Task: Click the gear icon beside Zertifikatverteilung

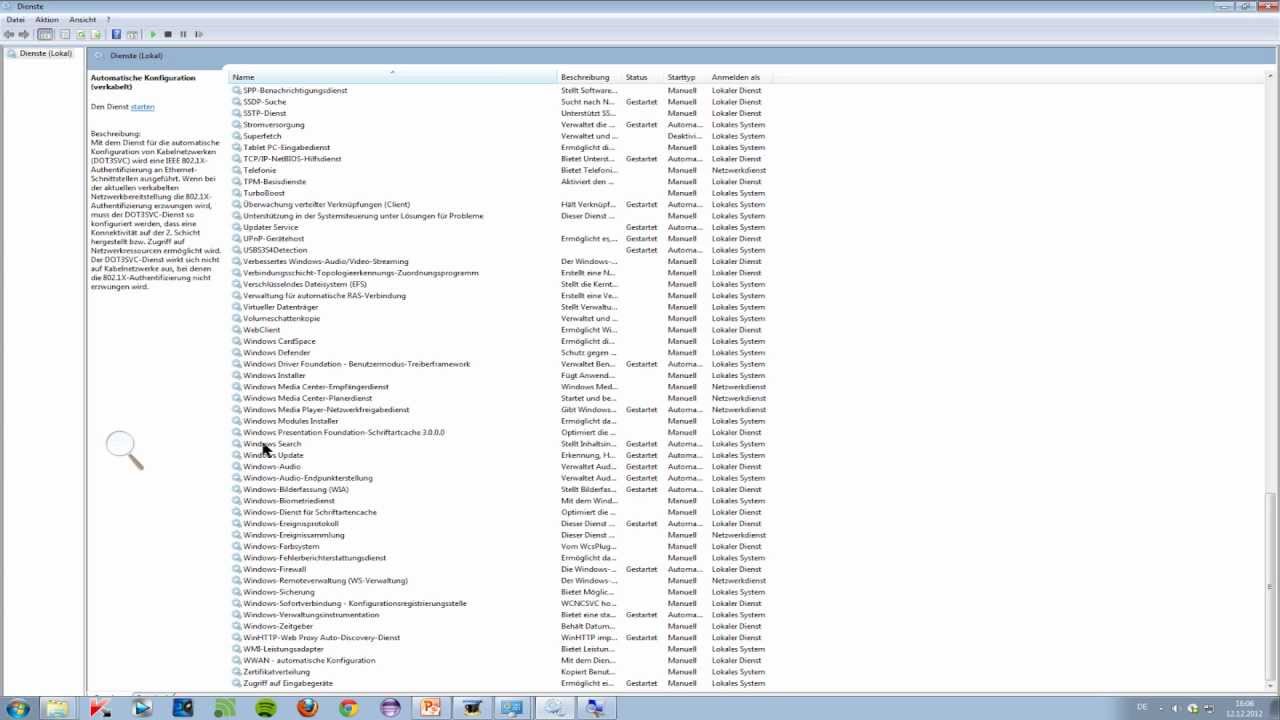Action: pyautogui.click(x=237, y=672)
